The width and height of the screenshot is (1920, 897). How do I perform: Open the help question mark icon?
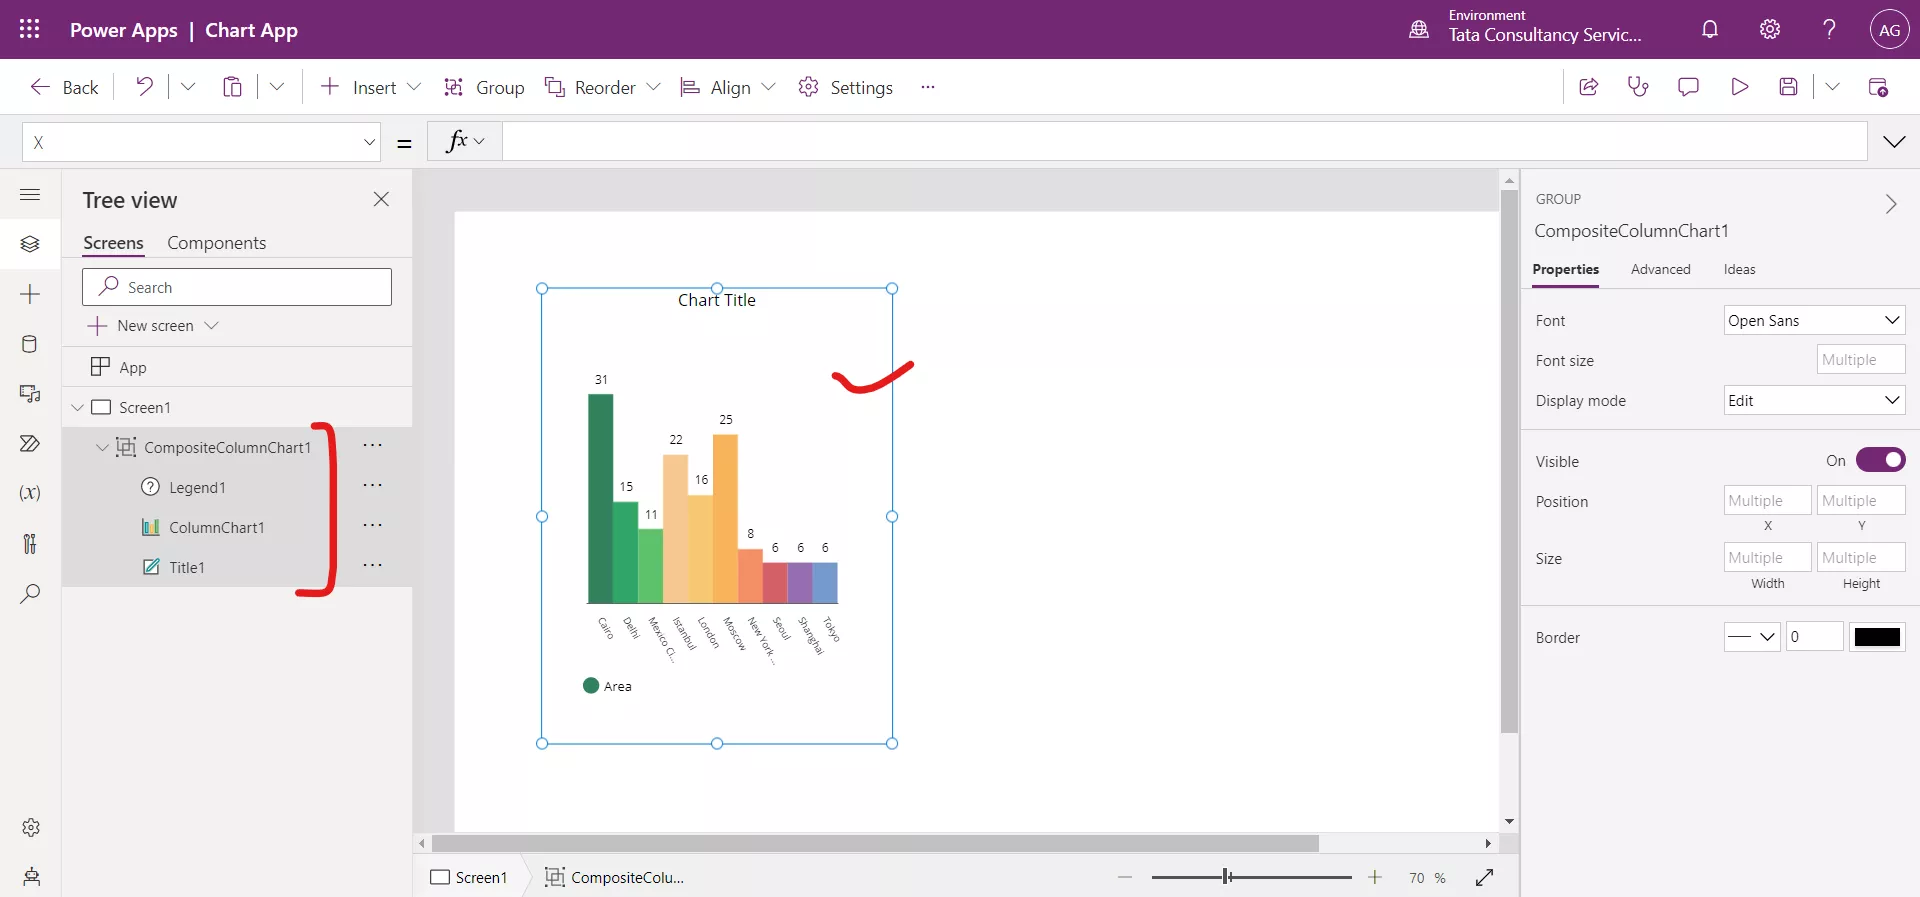pyautogui.click(x=1829, y=29)
